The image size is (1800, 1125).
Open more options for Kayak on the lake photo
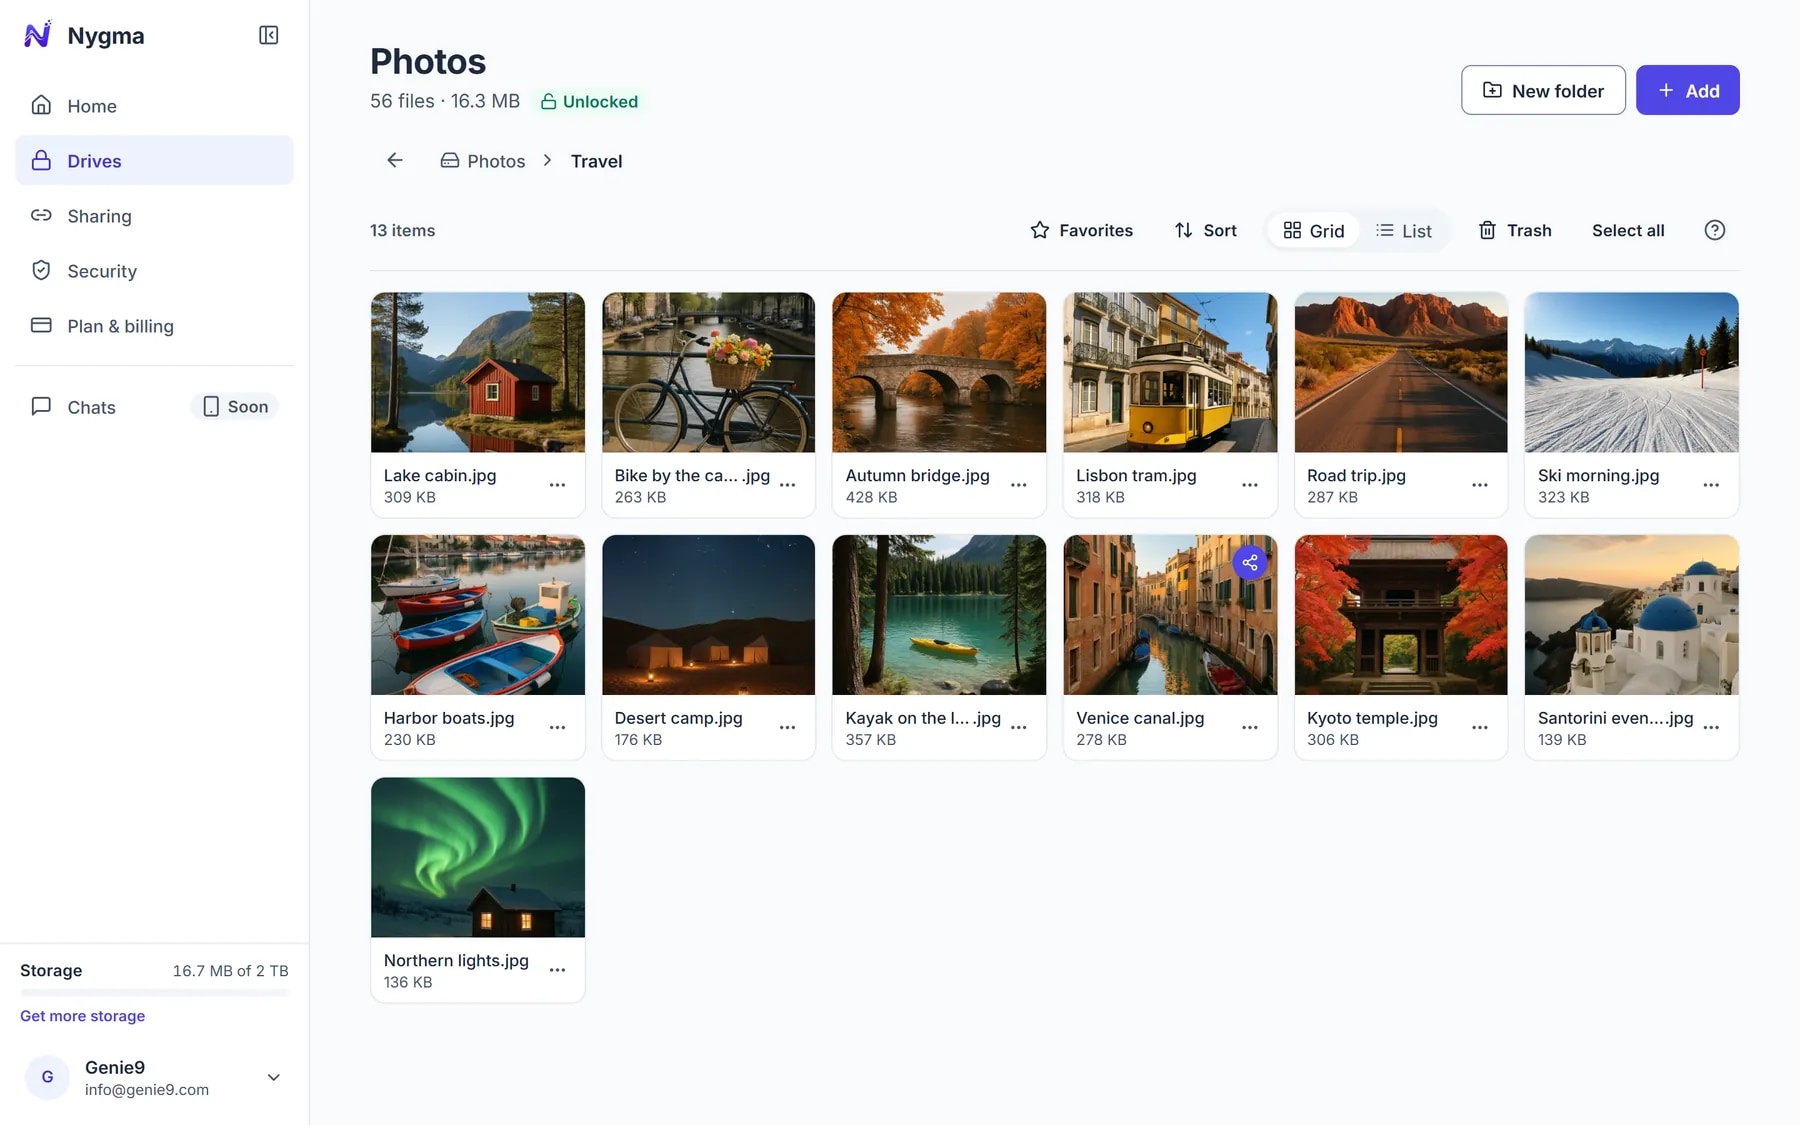[1018, 728]
